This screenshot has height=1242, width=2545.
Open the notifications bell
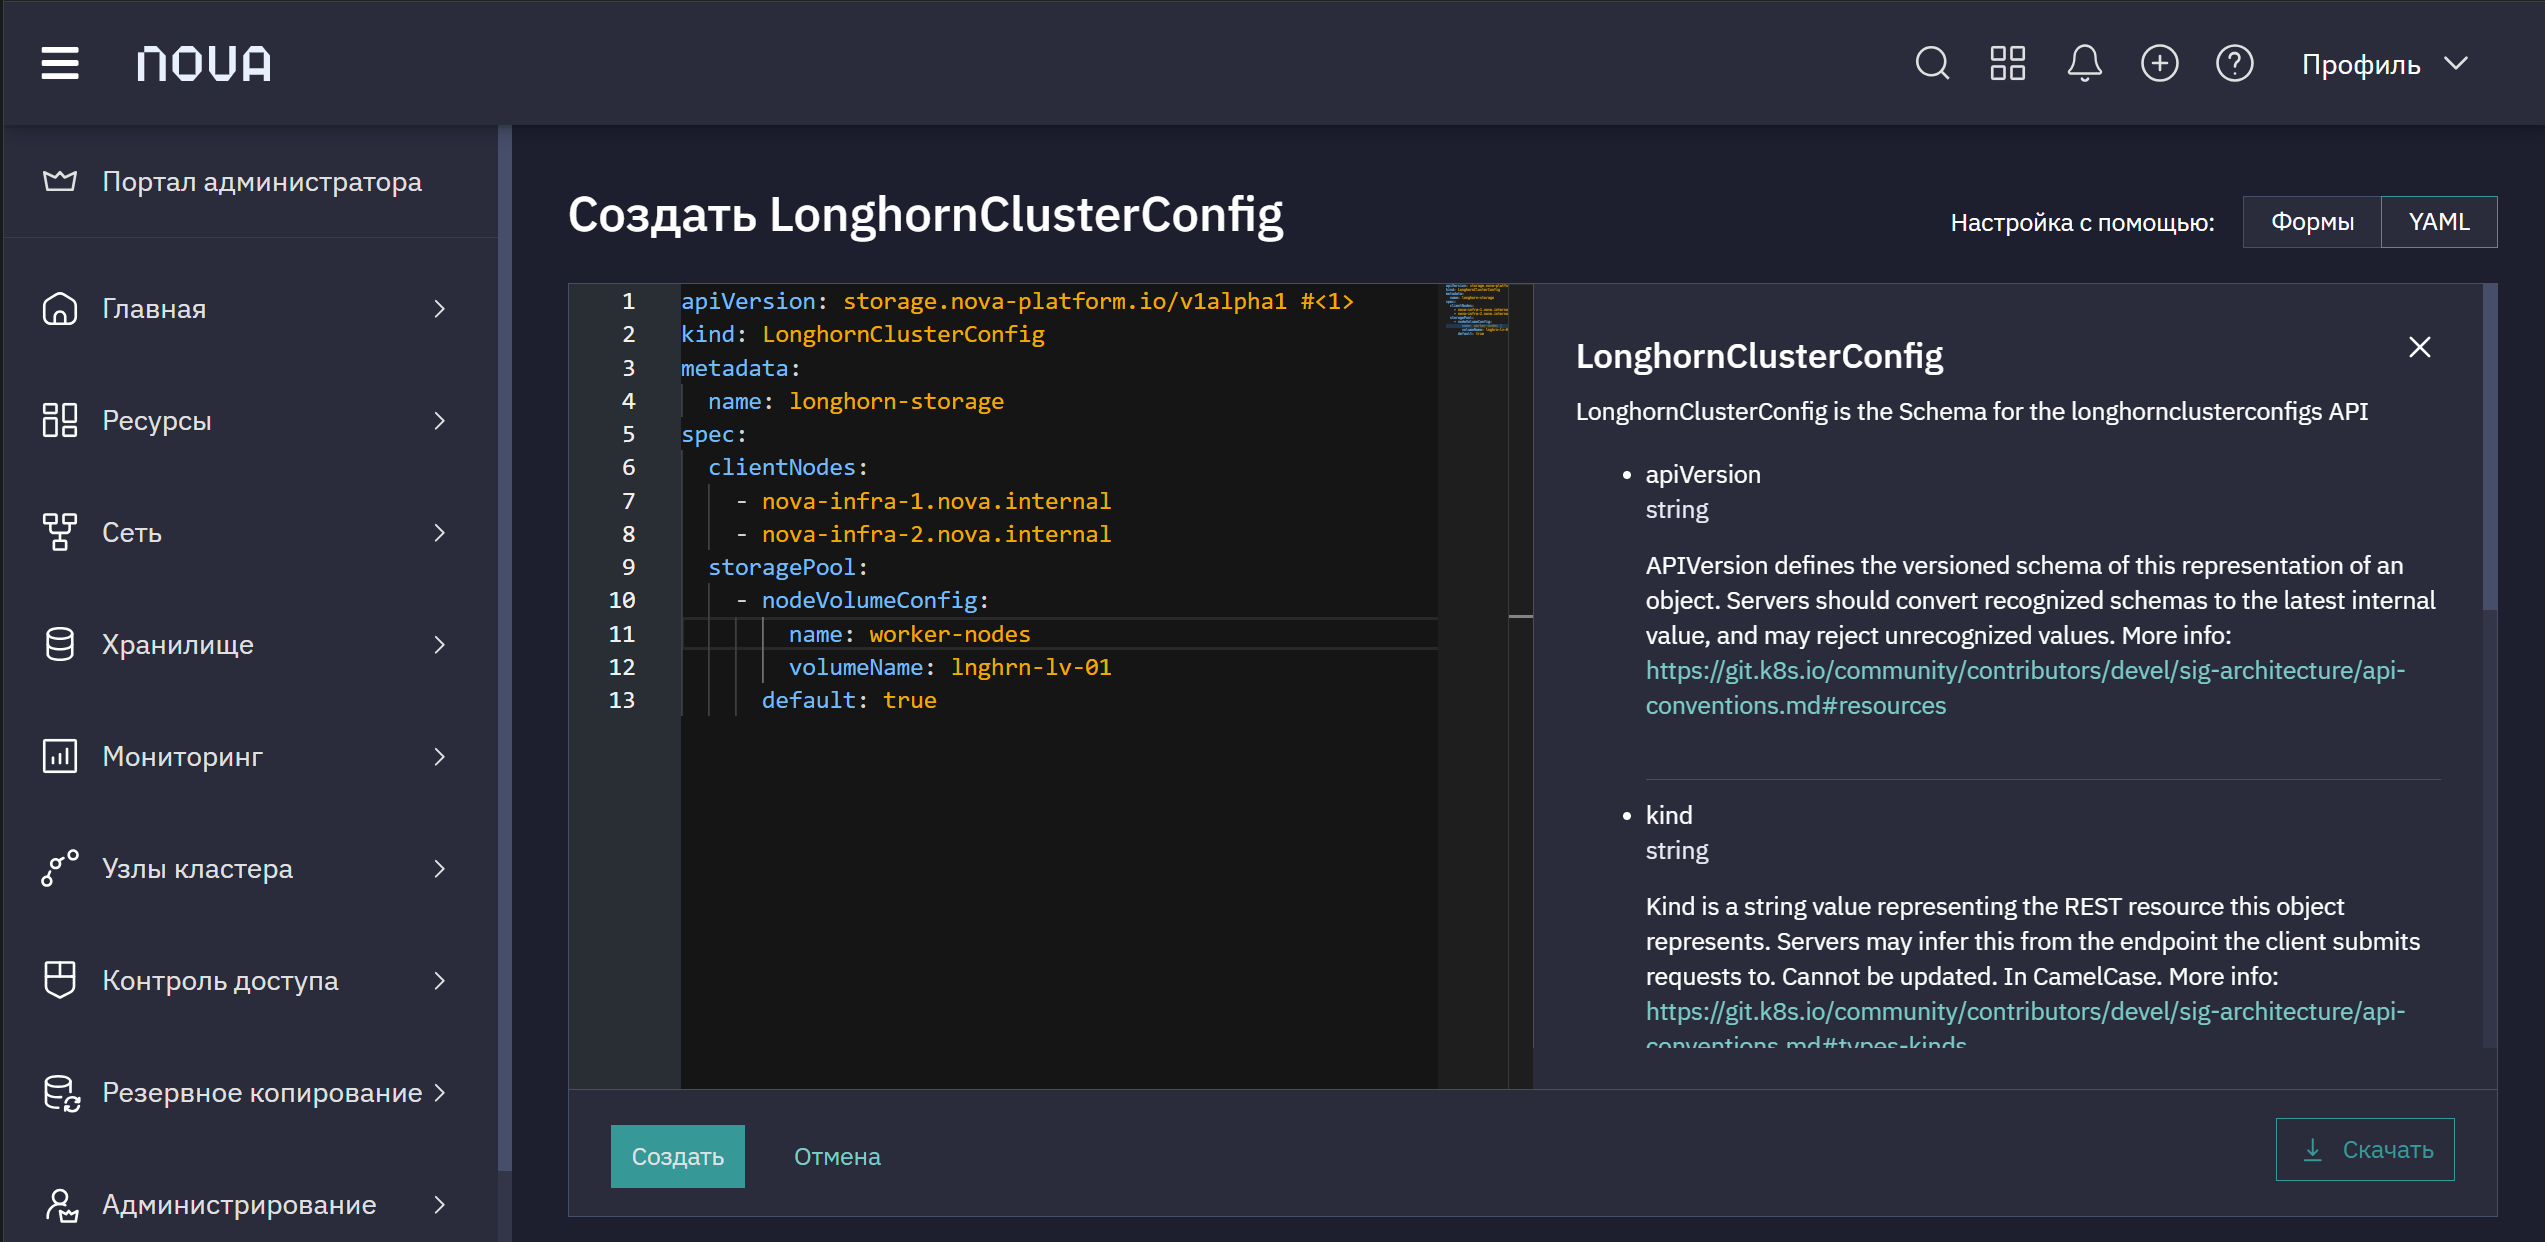coord(2084,64)
